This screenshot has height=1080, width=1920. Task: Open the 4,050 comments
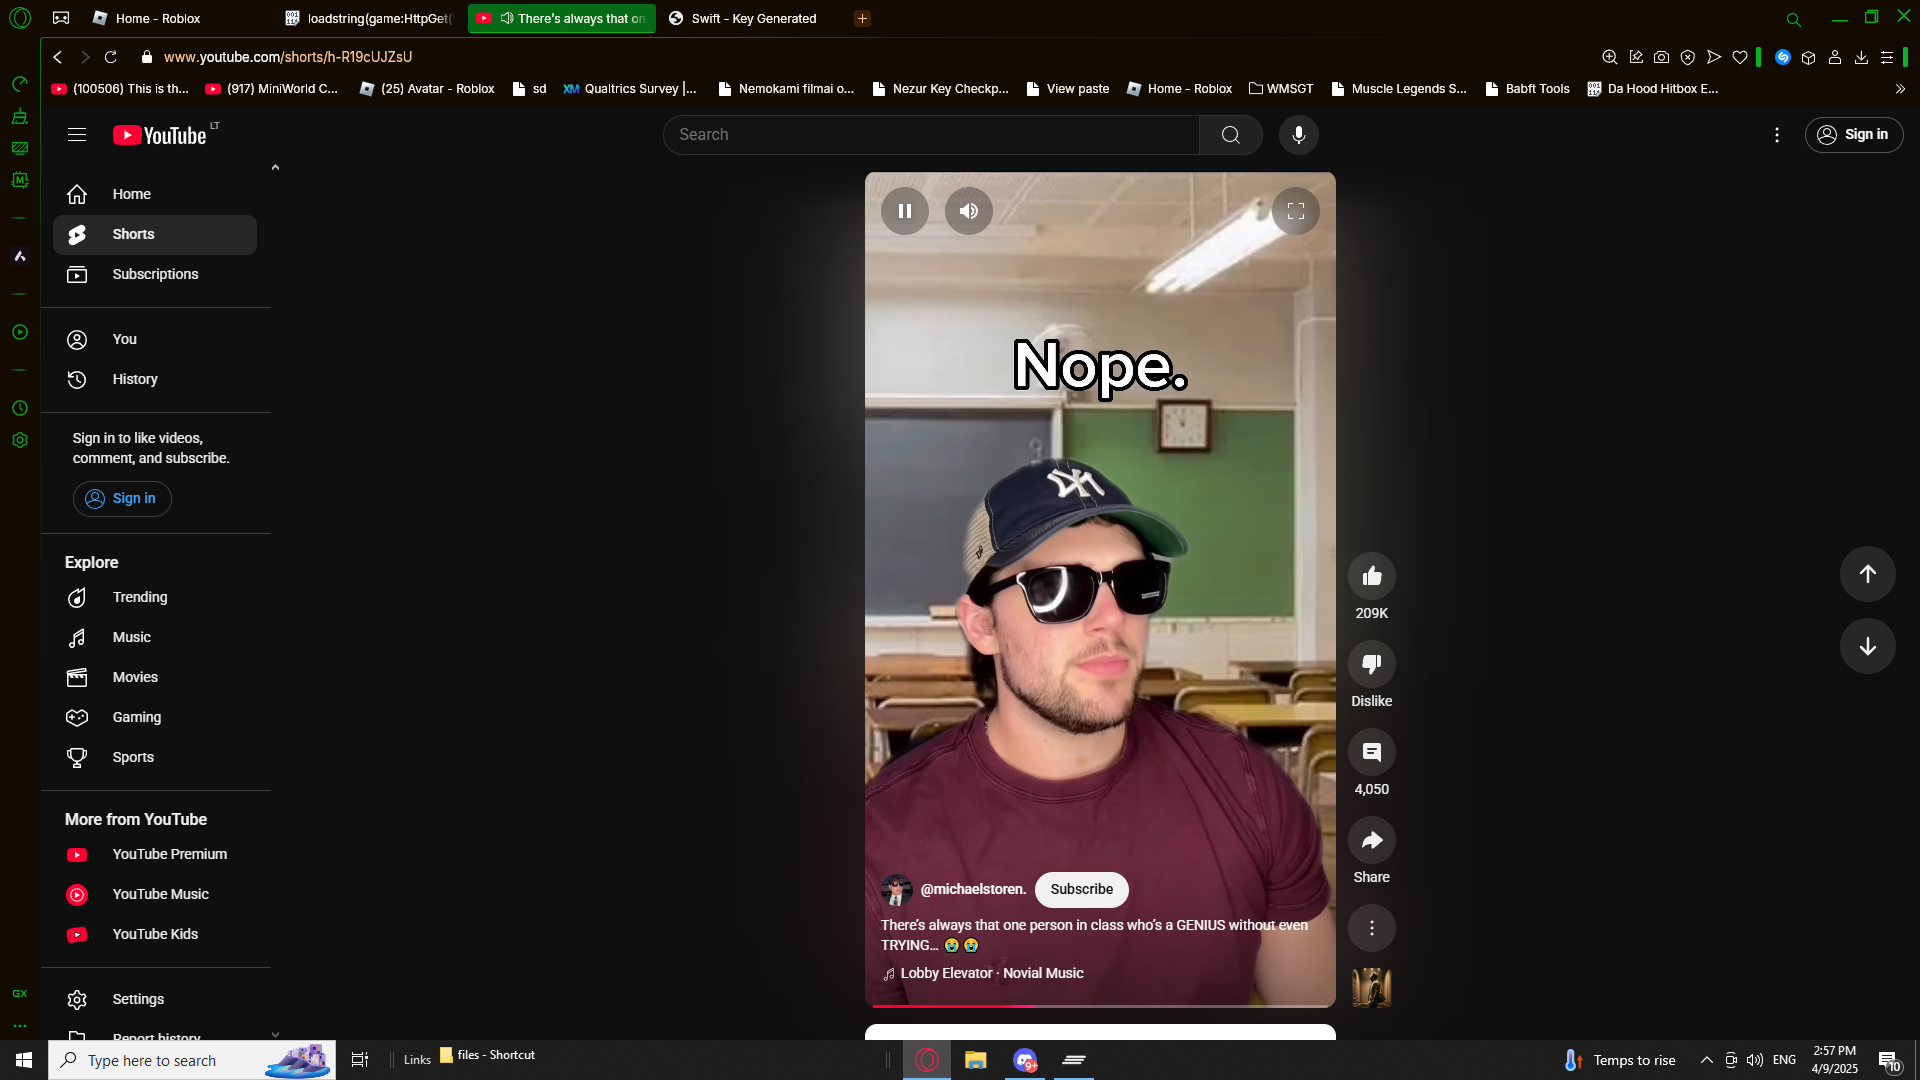1371,752
